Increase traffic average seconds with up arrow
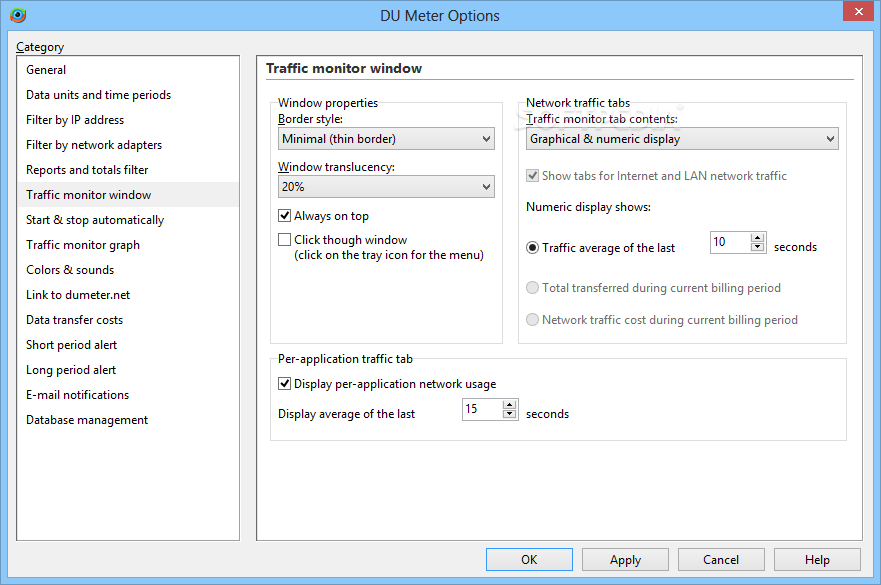Image resolution: width=881 pixels, height=585 pixels. 757,238
